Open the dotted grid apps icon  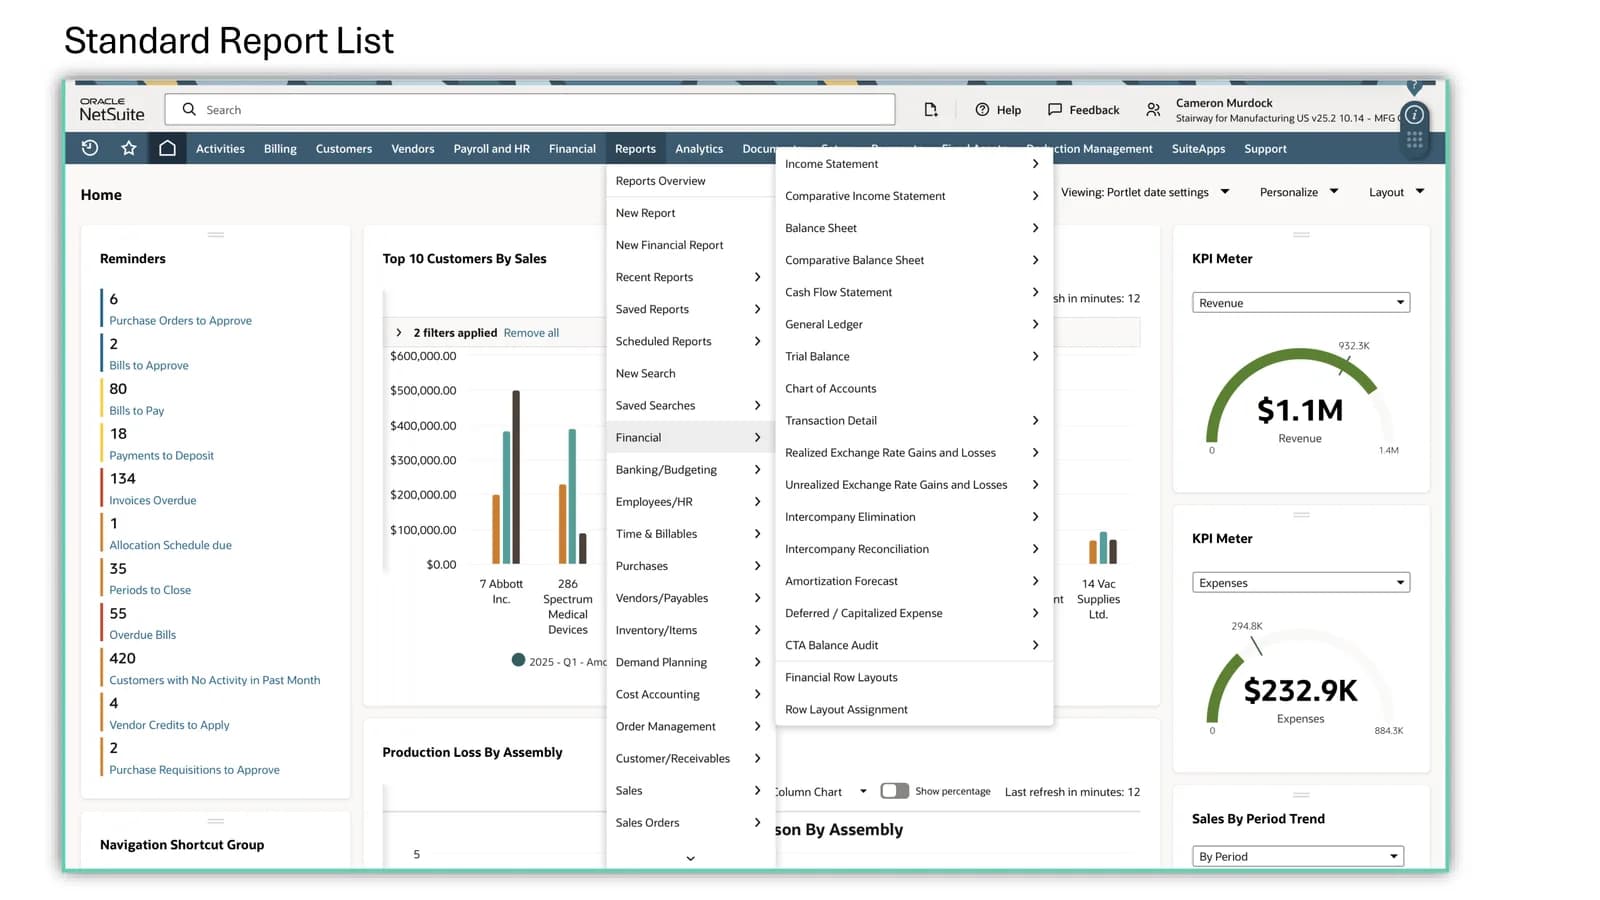[1414, 140]
